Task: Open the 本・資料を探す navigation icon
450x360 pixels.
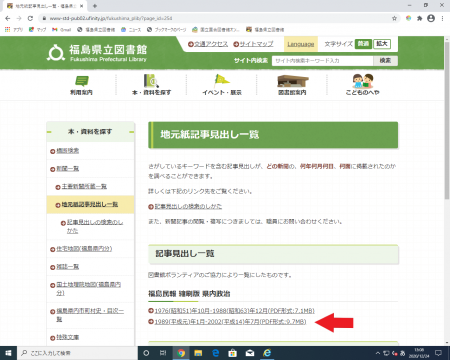Action: click(x=151, y=85)
